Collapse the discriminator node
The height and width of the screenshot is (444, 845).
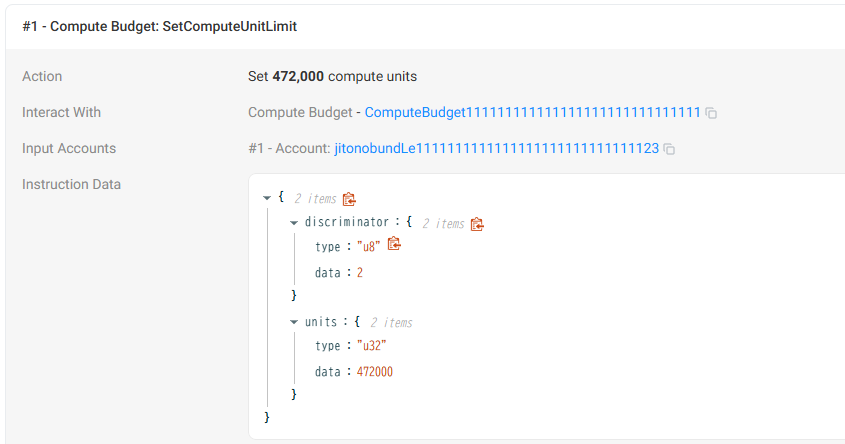point(294,222)
